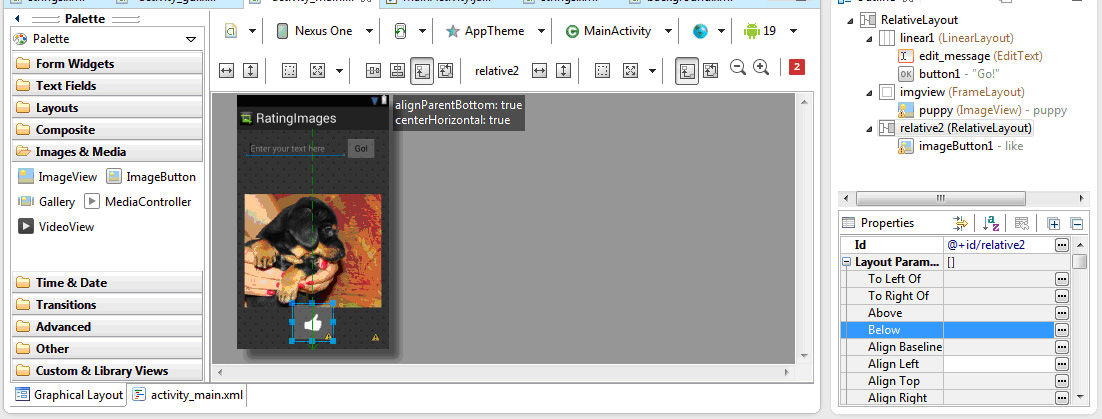1102x419 pixels.
Task: Toggle fill height button right of relative2 label
Action: (x=564, y=70)
